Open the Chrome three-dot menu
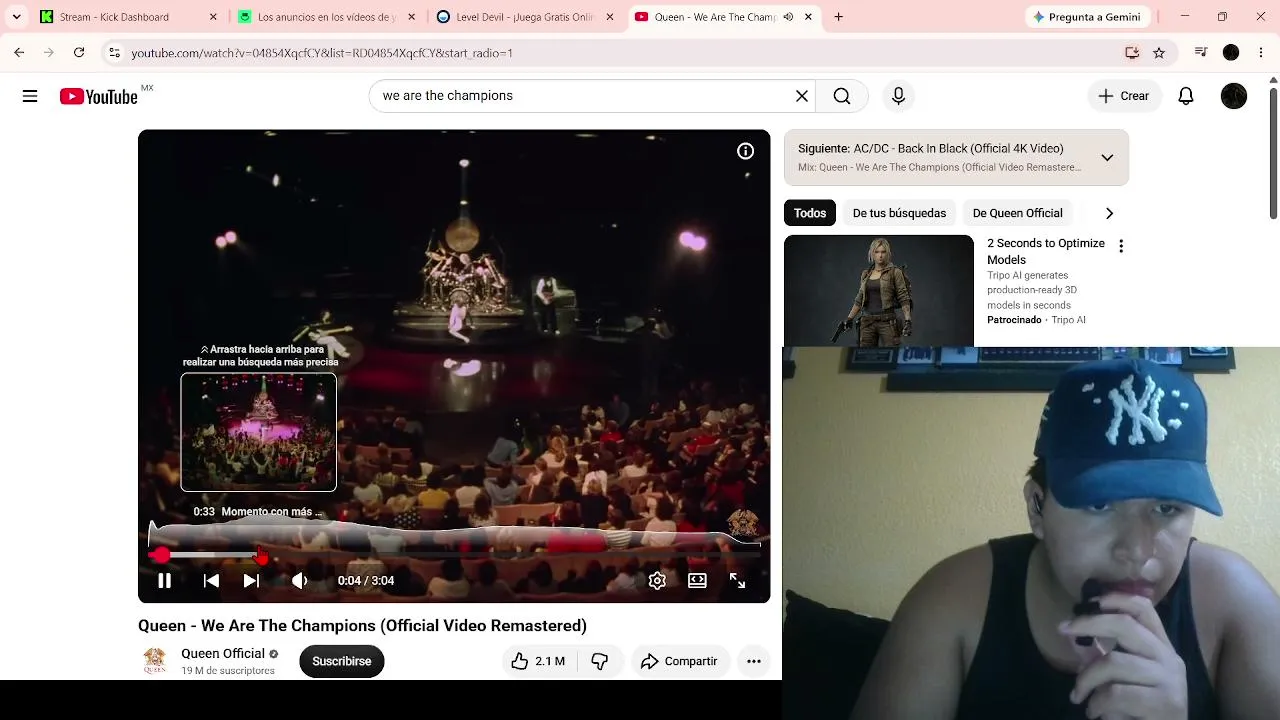 point(1260,53)
